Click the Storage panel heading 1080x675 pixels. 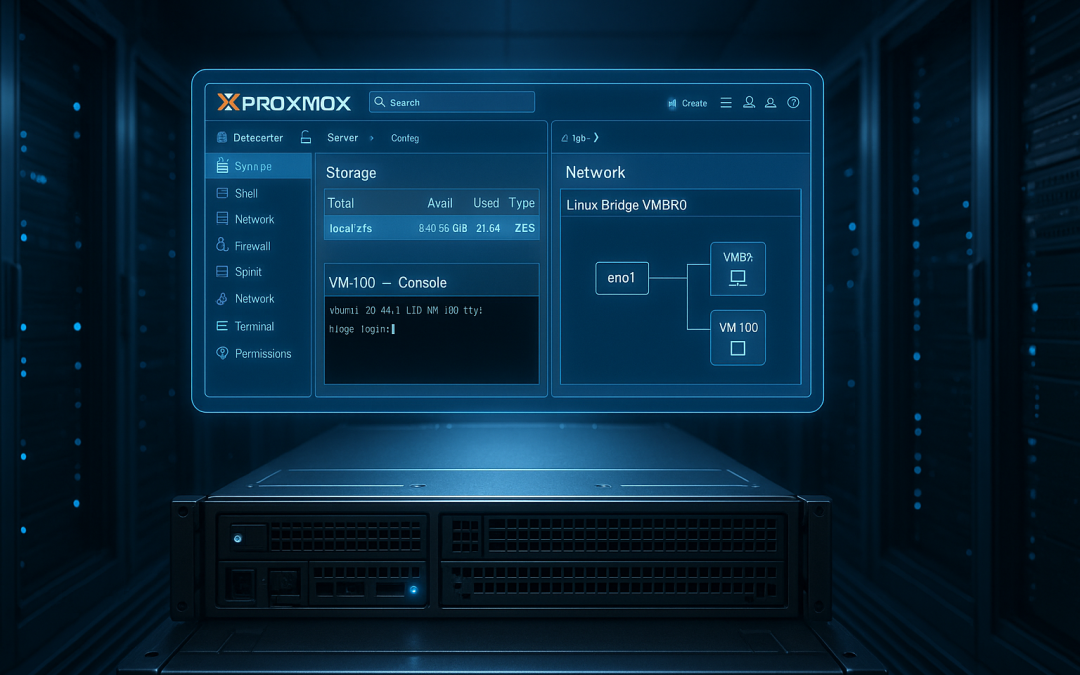(351, 173)
